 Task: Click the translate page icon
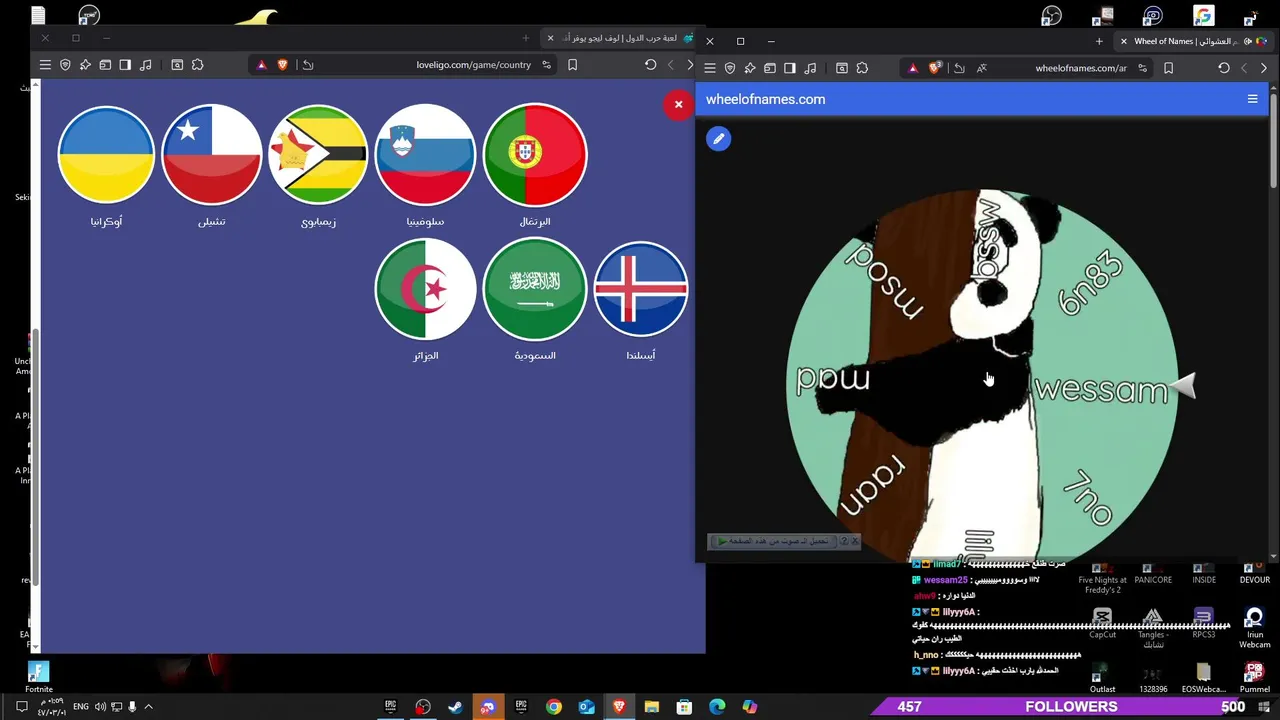981,68
